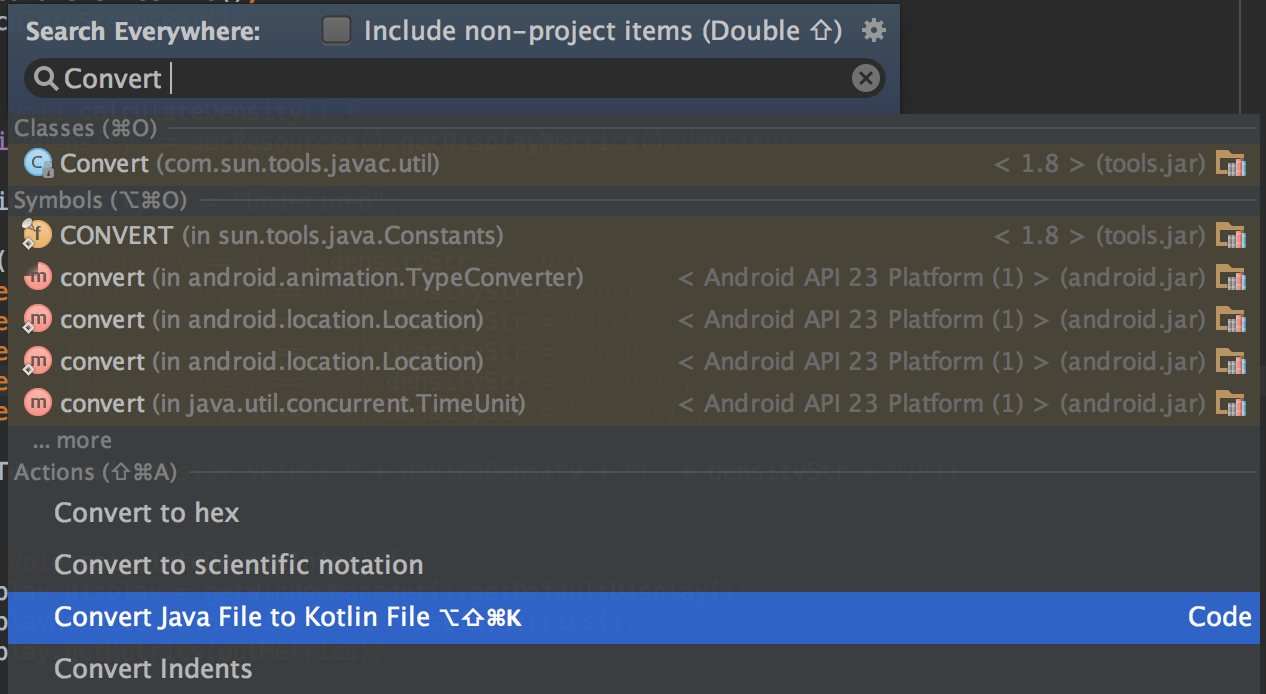The image size is (1266, 694).
Task: Click the field icon beside CONVERT constant
Action: [x=38, y=234]
